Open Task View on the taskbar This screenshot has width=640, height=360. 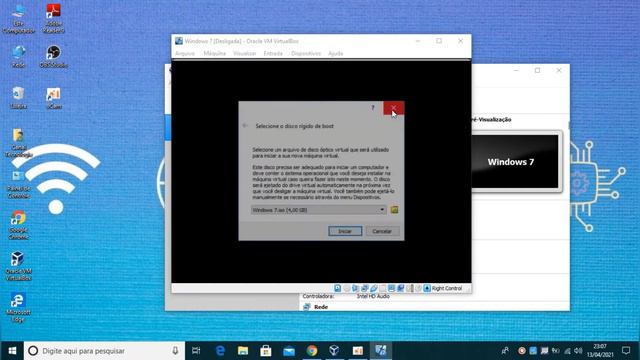coord(196,351)
